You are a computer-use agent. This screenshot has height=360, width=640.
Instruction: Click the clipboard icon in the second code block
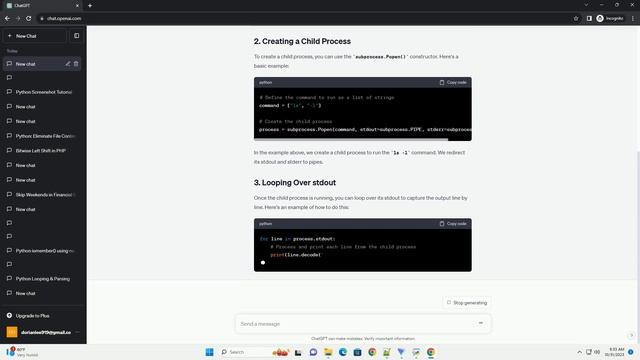pos(442,224)
